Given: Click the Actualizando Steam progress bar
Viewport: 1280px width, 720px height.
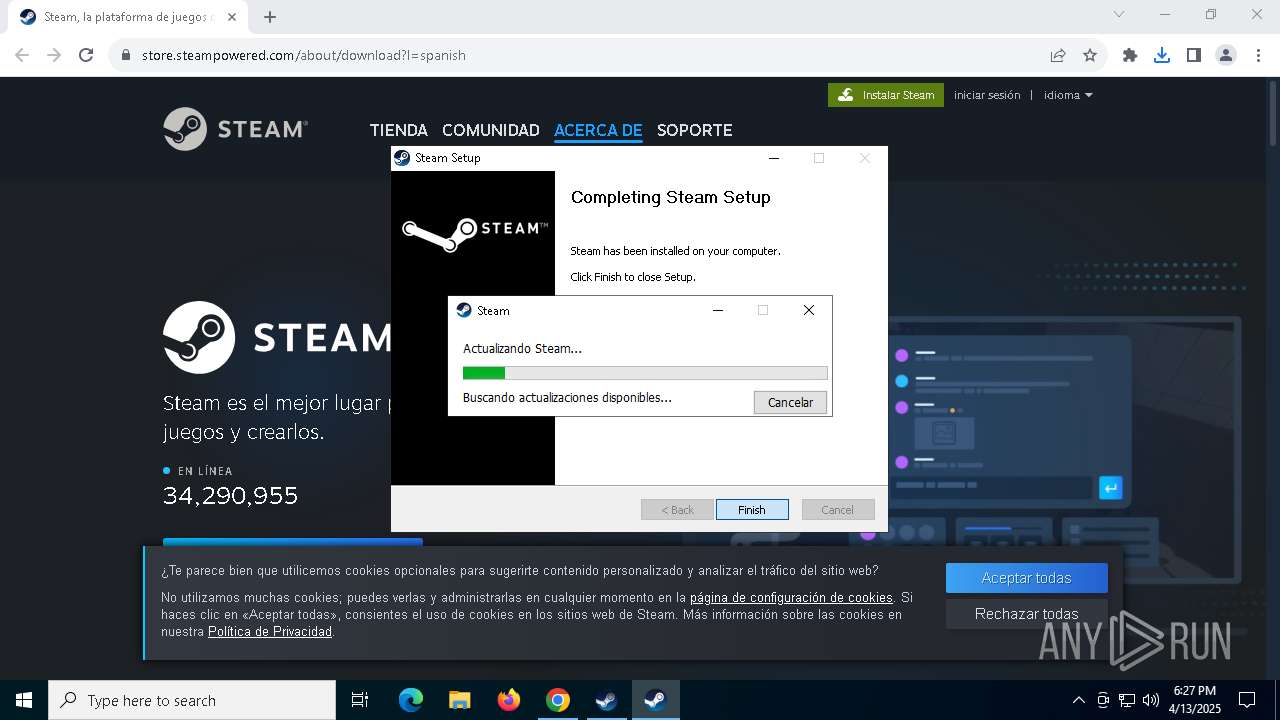Looking at the screenshot, I should [645, 373].
